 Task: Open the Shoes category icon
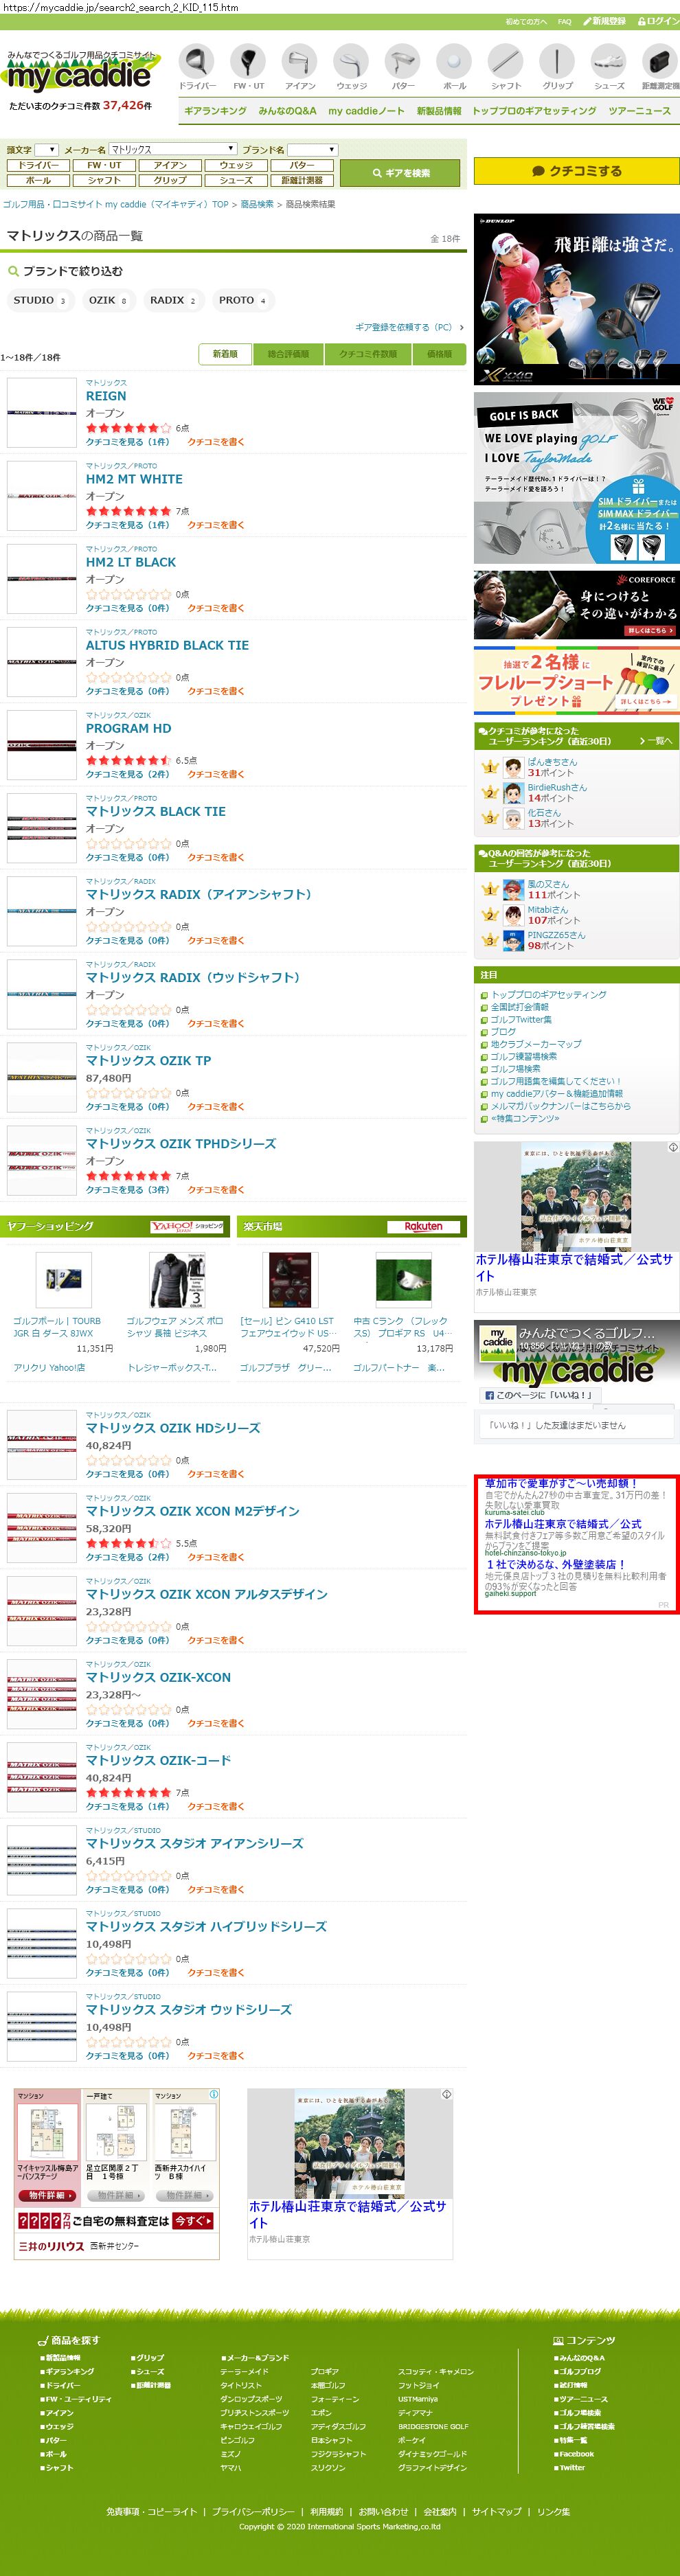click(x=609, y=67)
